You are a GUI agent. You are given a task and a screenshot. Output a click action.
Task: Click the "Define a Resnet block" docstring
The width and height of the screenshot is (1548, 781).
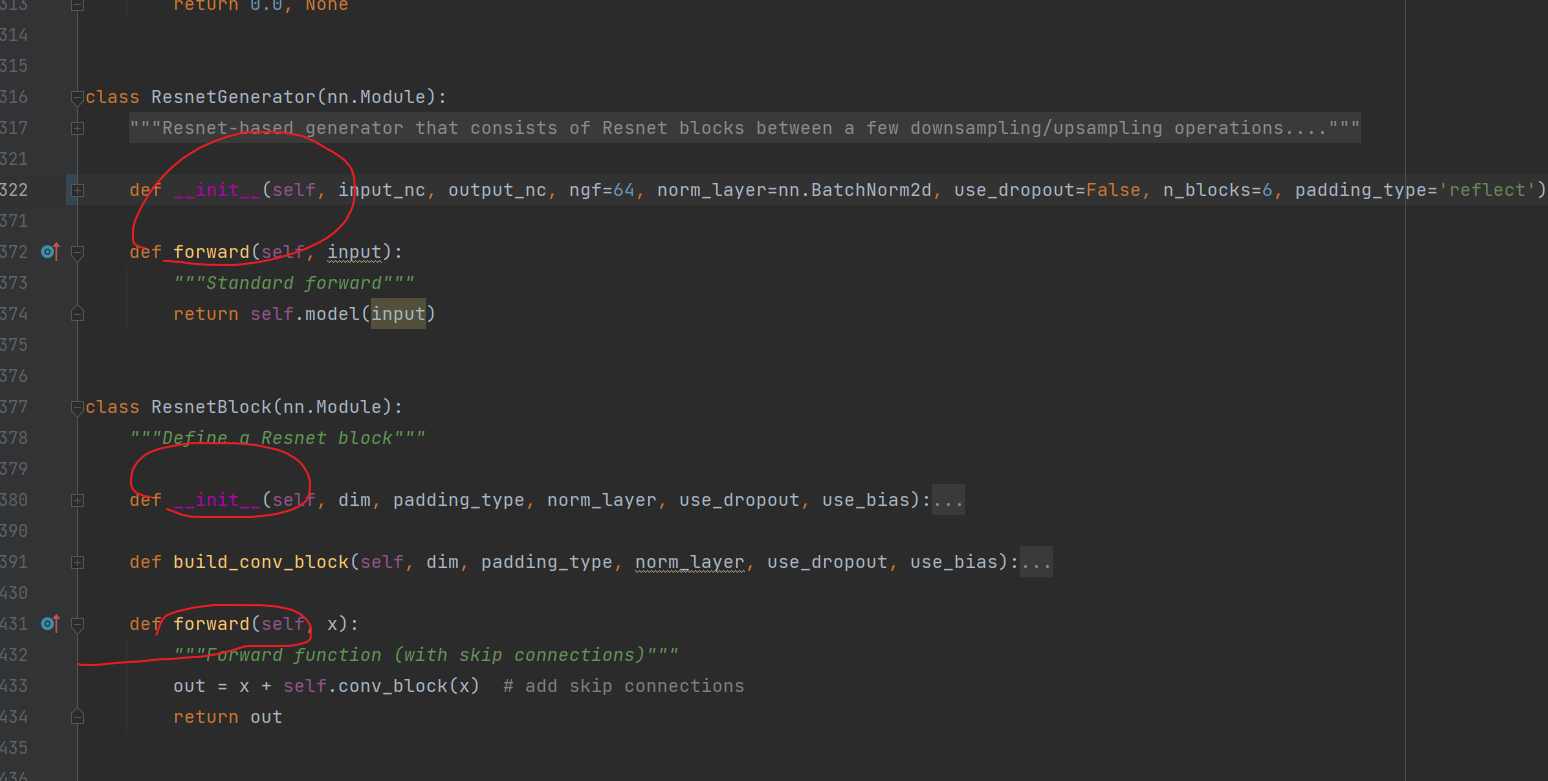[x=278, y=438]
